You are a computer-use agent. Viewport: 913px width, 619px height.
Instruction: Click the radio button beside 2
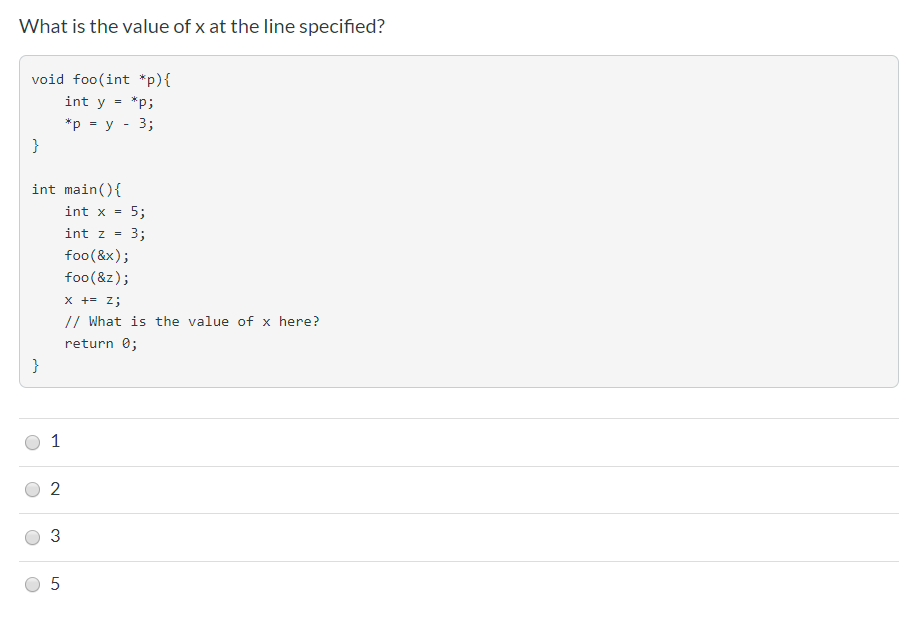click(x=33, y=489)
